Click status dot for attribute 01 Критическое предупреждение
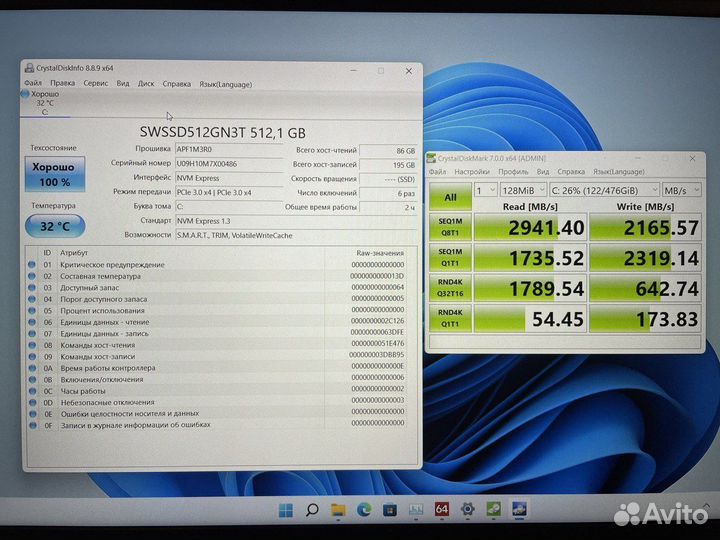720x540 pixels. [32, 264]
